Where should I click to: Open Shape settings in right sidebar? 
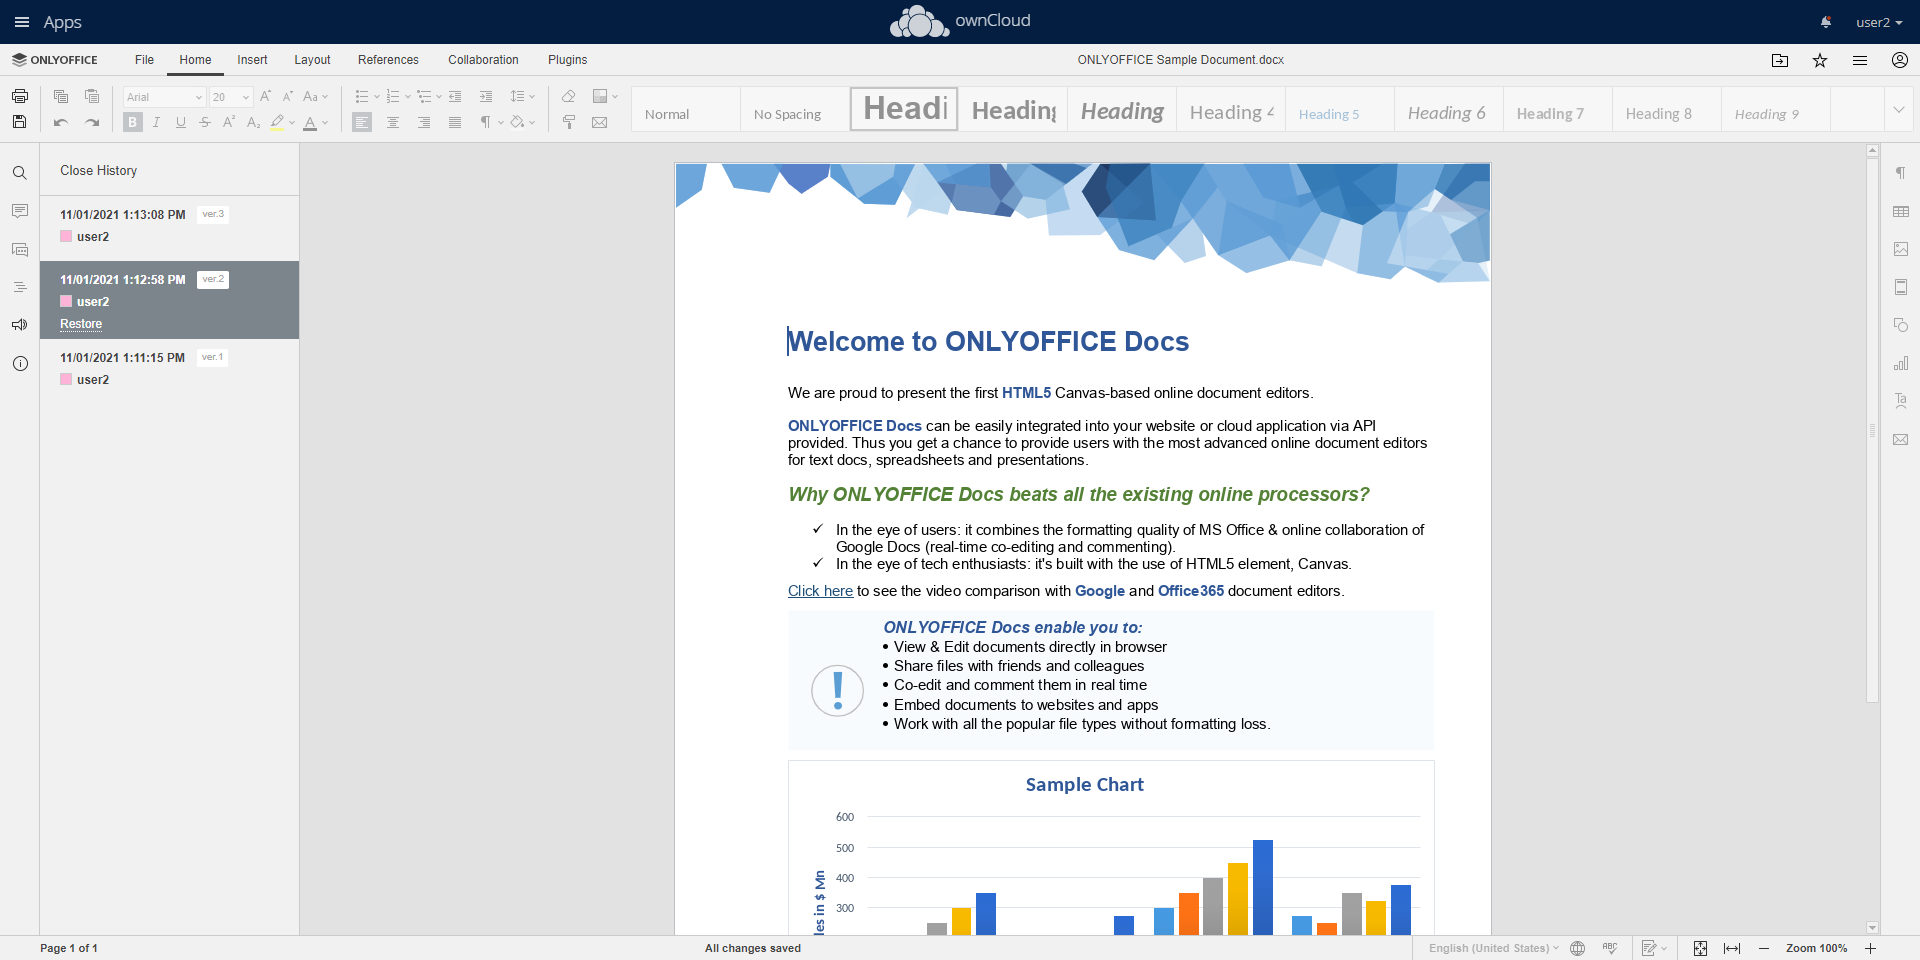click(x=1901, y=325)
